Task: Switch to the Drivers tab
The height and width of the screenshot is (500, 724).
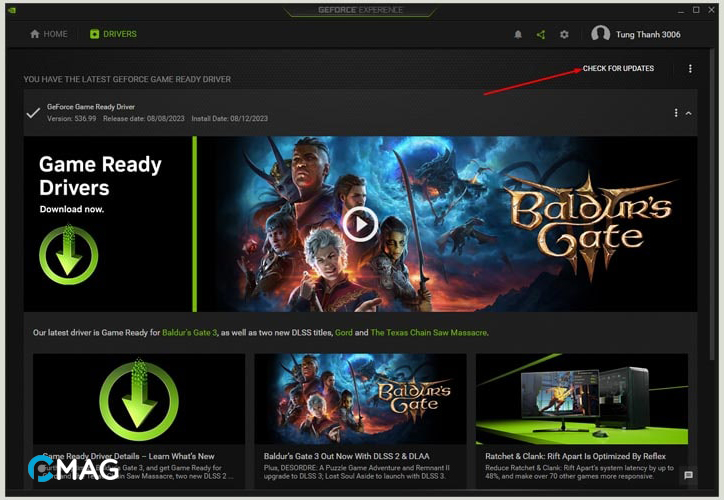Action: coord(113,34)
